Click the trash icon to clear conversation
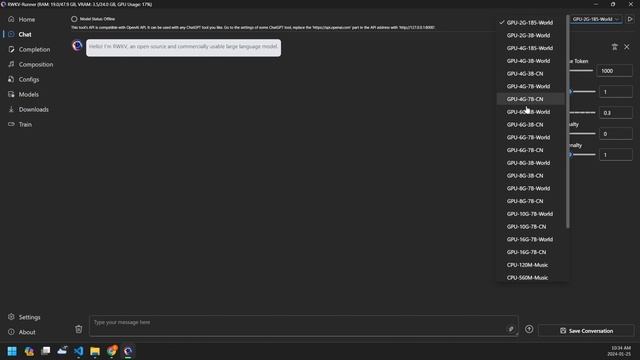The width and height of the screenshot is (640, 360). point(79,329)
